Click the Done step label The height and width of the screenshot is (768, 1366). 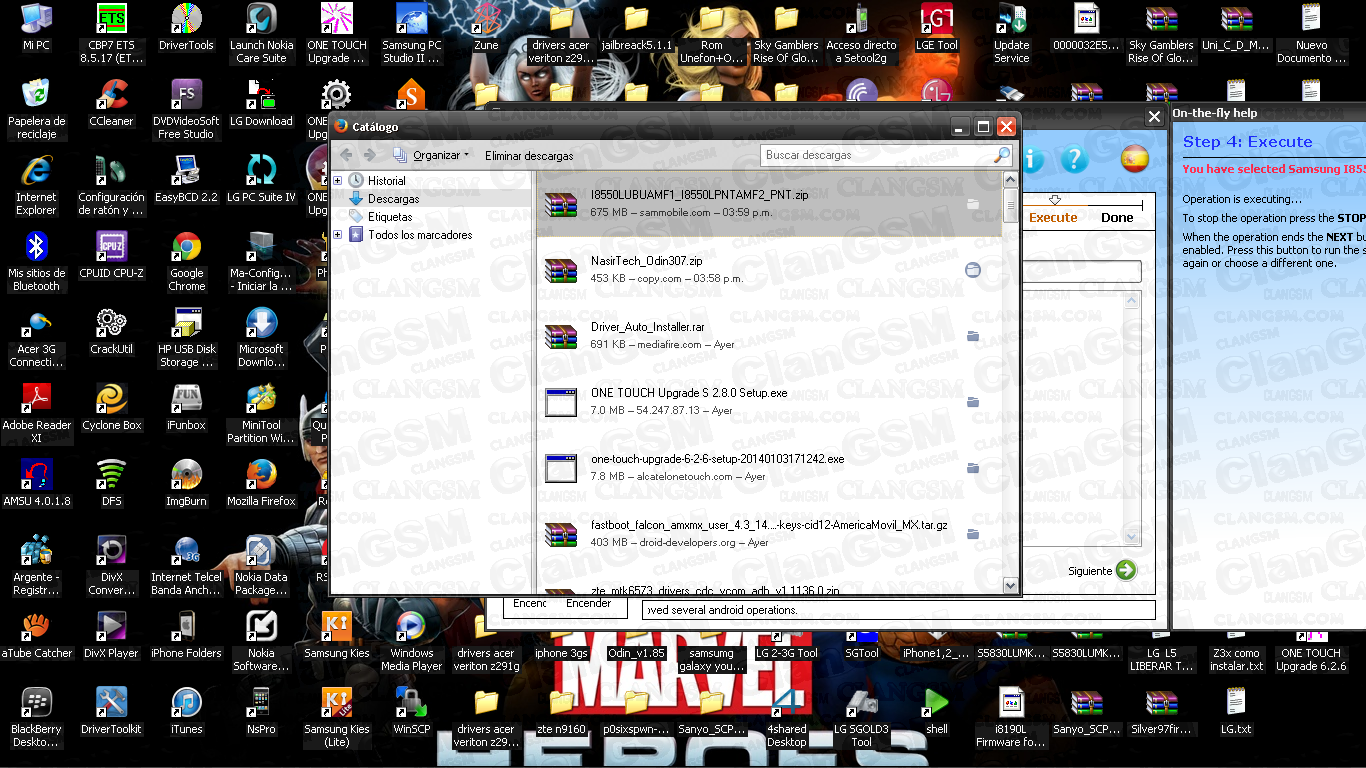coord(1117,217)
